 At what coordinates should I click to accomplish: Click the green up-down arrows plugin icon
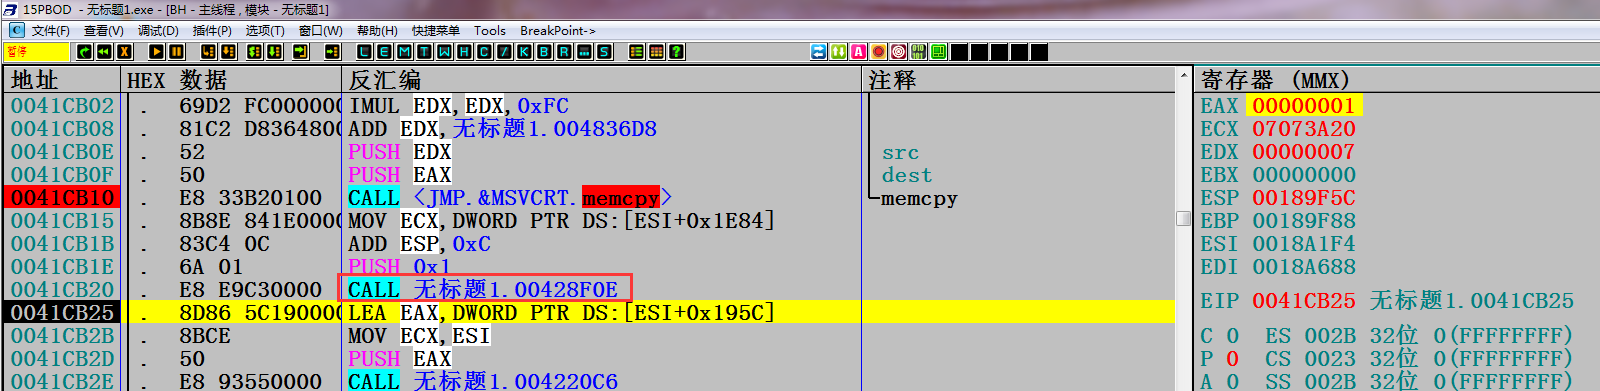pyautogui.click(x=839, y=51)
